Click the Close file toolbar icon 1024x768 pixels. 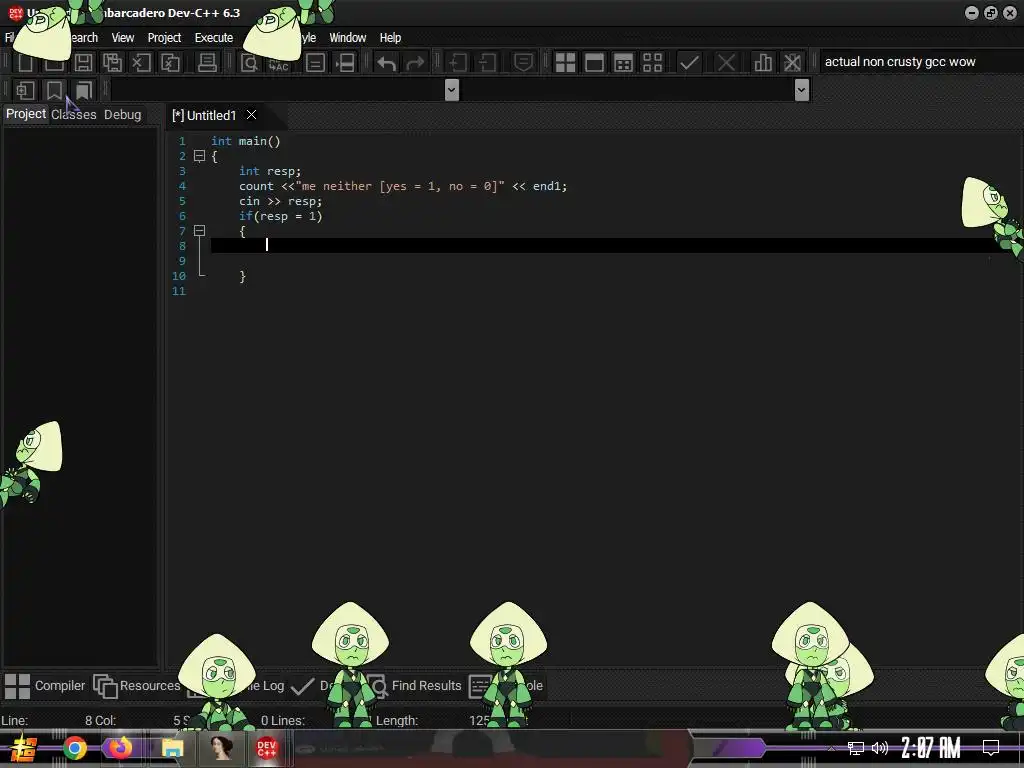[141, 63]
